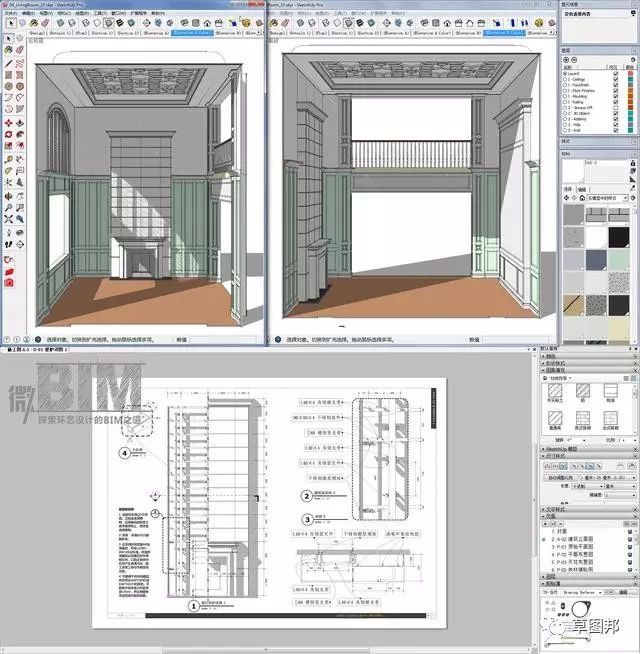Click the 1 - Ceilings layer color swatch
This screenshot has width=640, height=654.
[x=630, y=80]
